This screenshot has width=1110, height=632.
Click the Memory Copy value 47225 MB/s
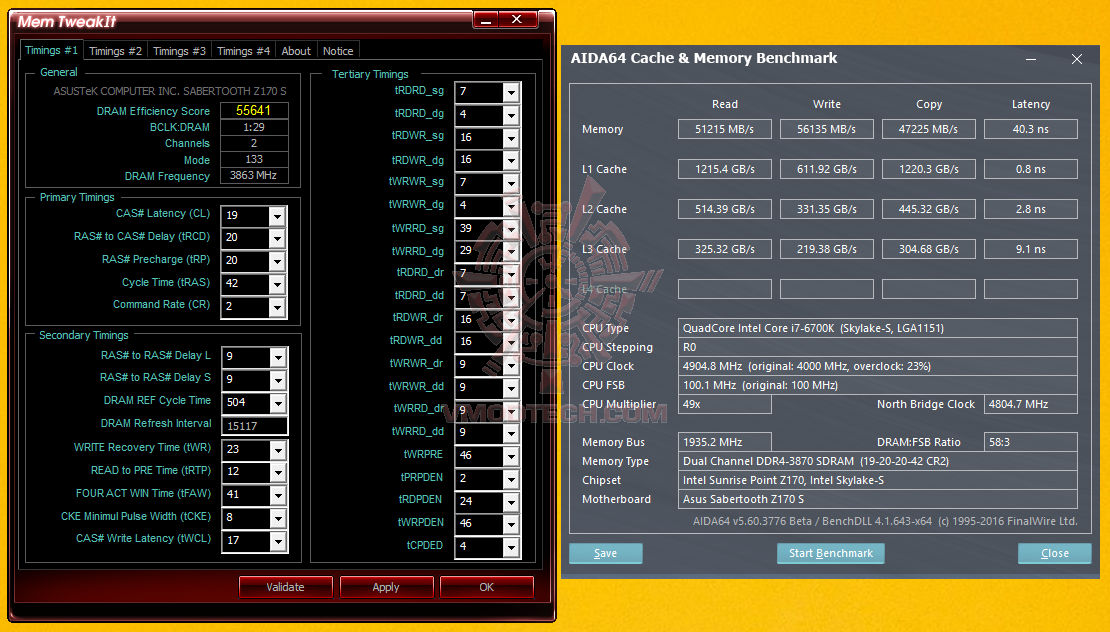click(x=928, y=130)
